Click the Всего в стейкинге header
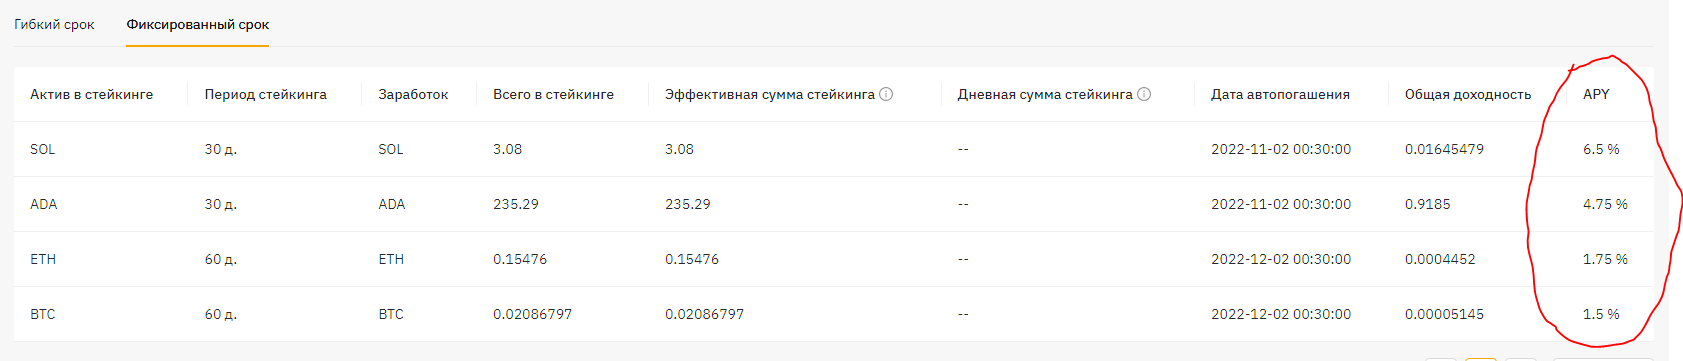The width and height of the screenshot is (1683, 361). pyautogui.click(x=553, y=94)
